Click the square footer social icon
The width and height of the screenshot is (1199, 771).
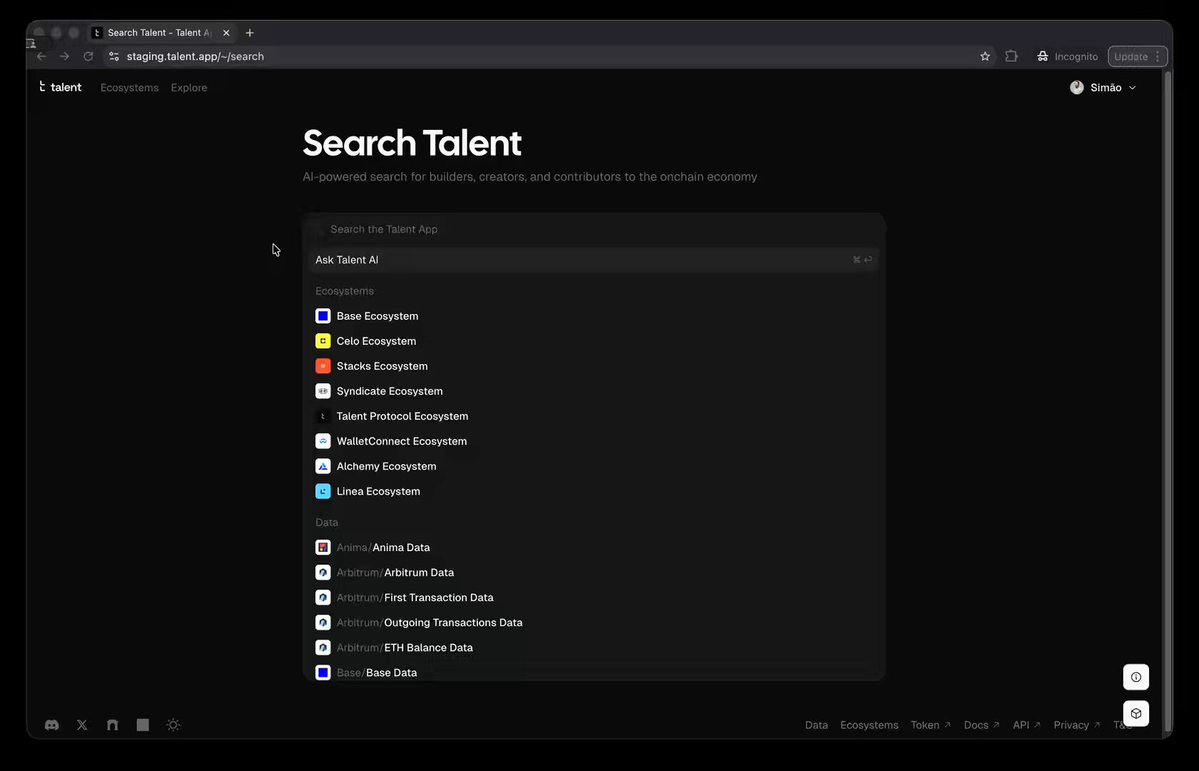coord(143,724)
